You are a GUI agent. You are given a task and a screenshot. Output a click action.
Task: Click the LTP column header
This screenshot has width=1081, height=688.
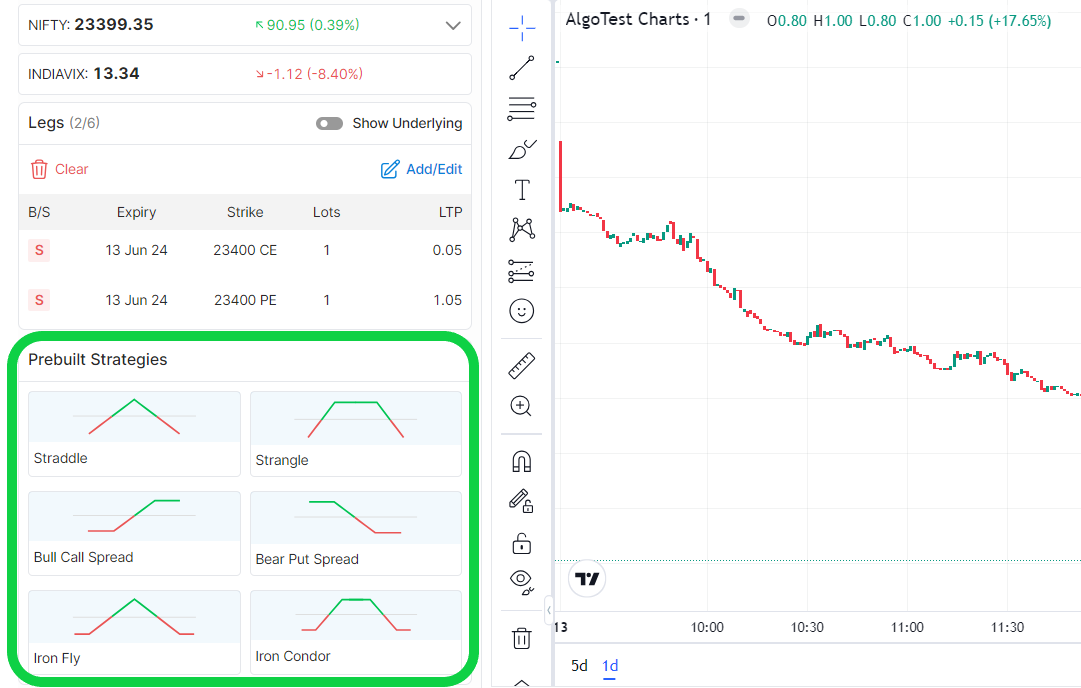(x=450, y=212)
